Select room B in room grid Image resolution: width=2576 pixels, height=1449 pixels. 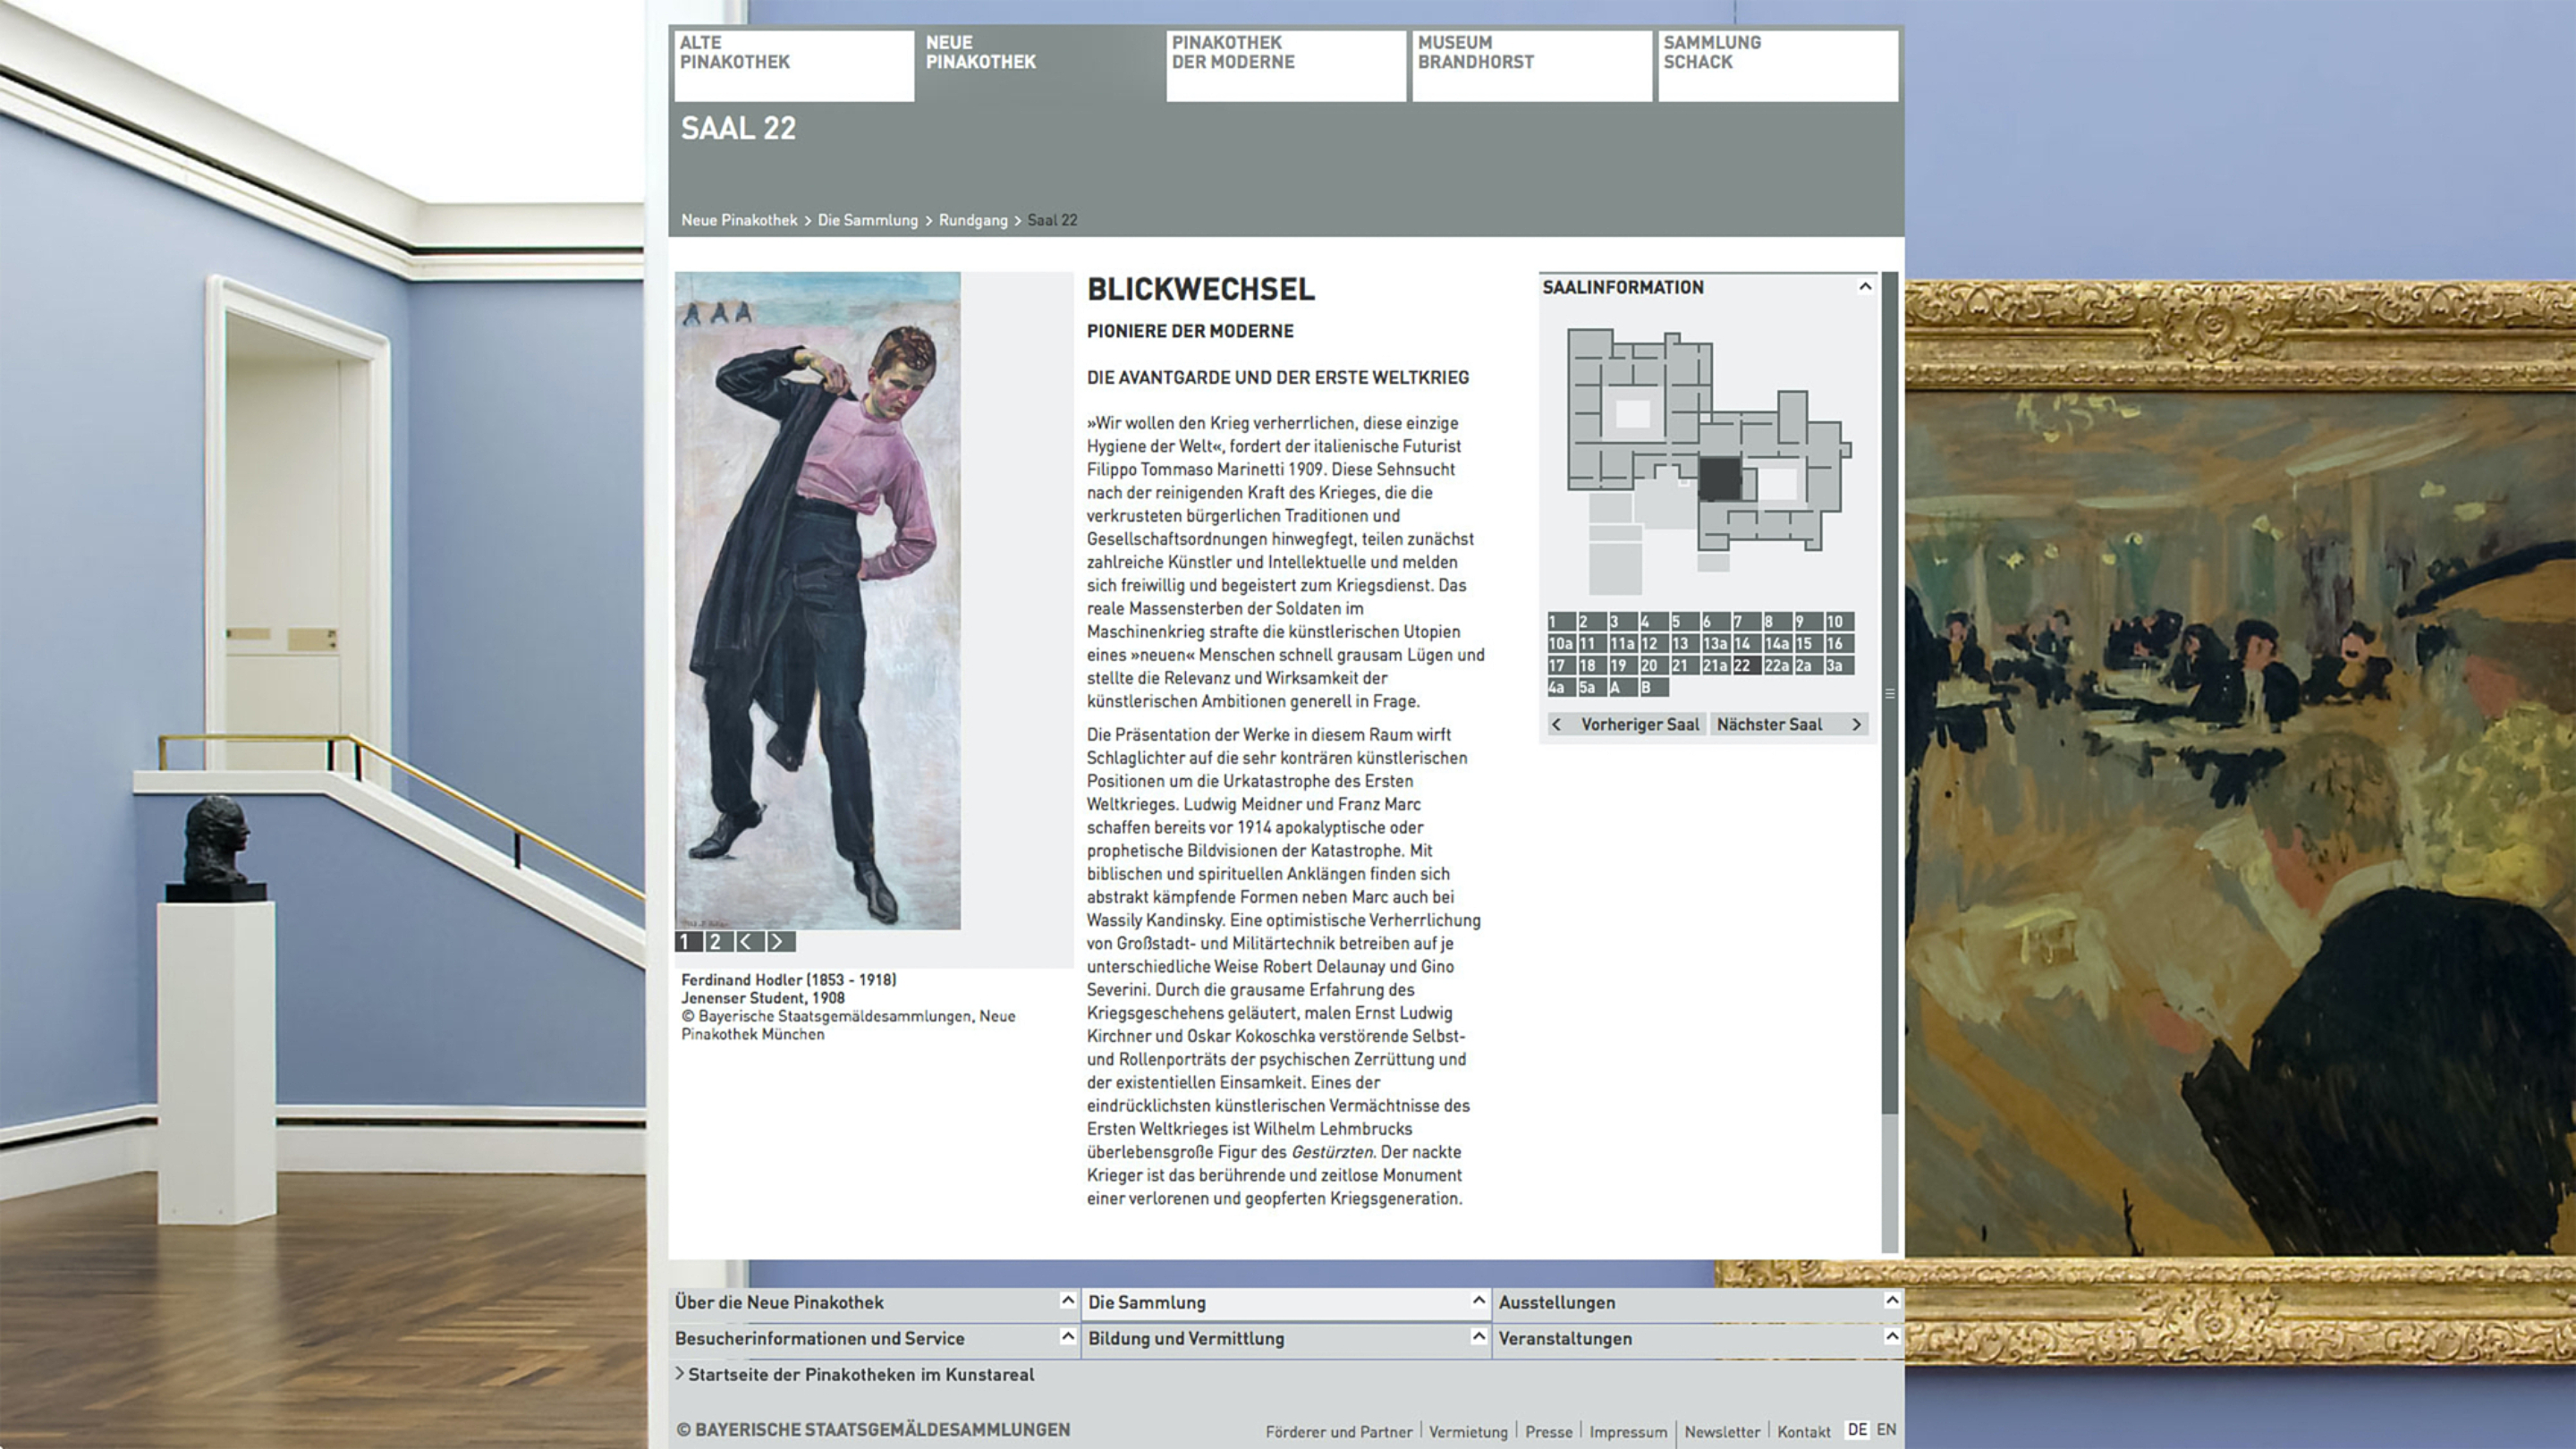click(1655, 688)
